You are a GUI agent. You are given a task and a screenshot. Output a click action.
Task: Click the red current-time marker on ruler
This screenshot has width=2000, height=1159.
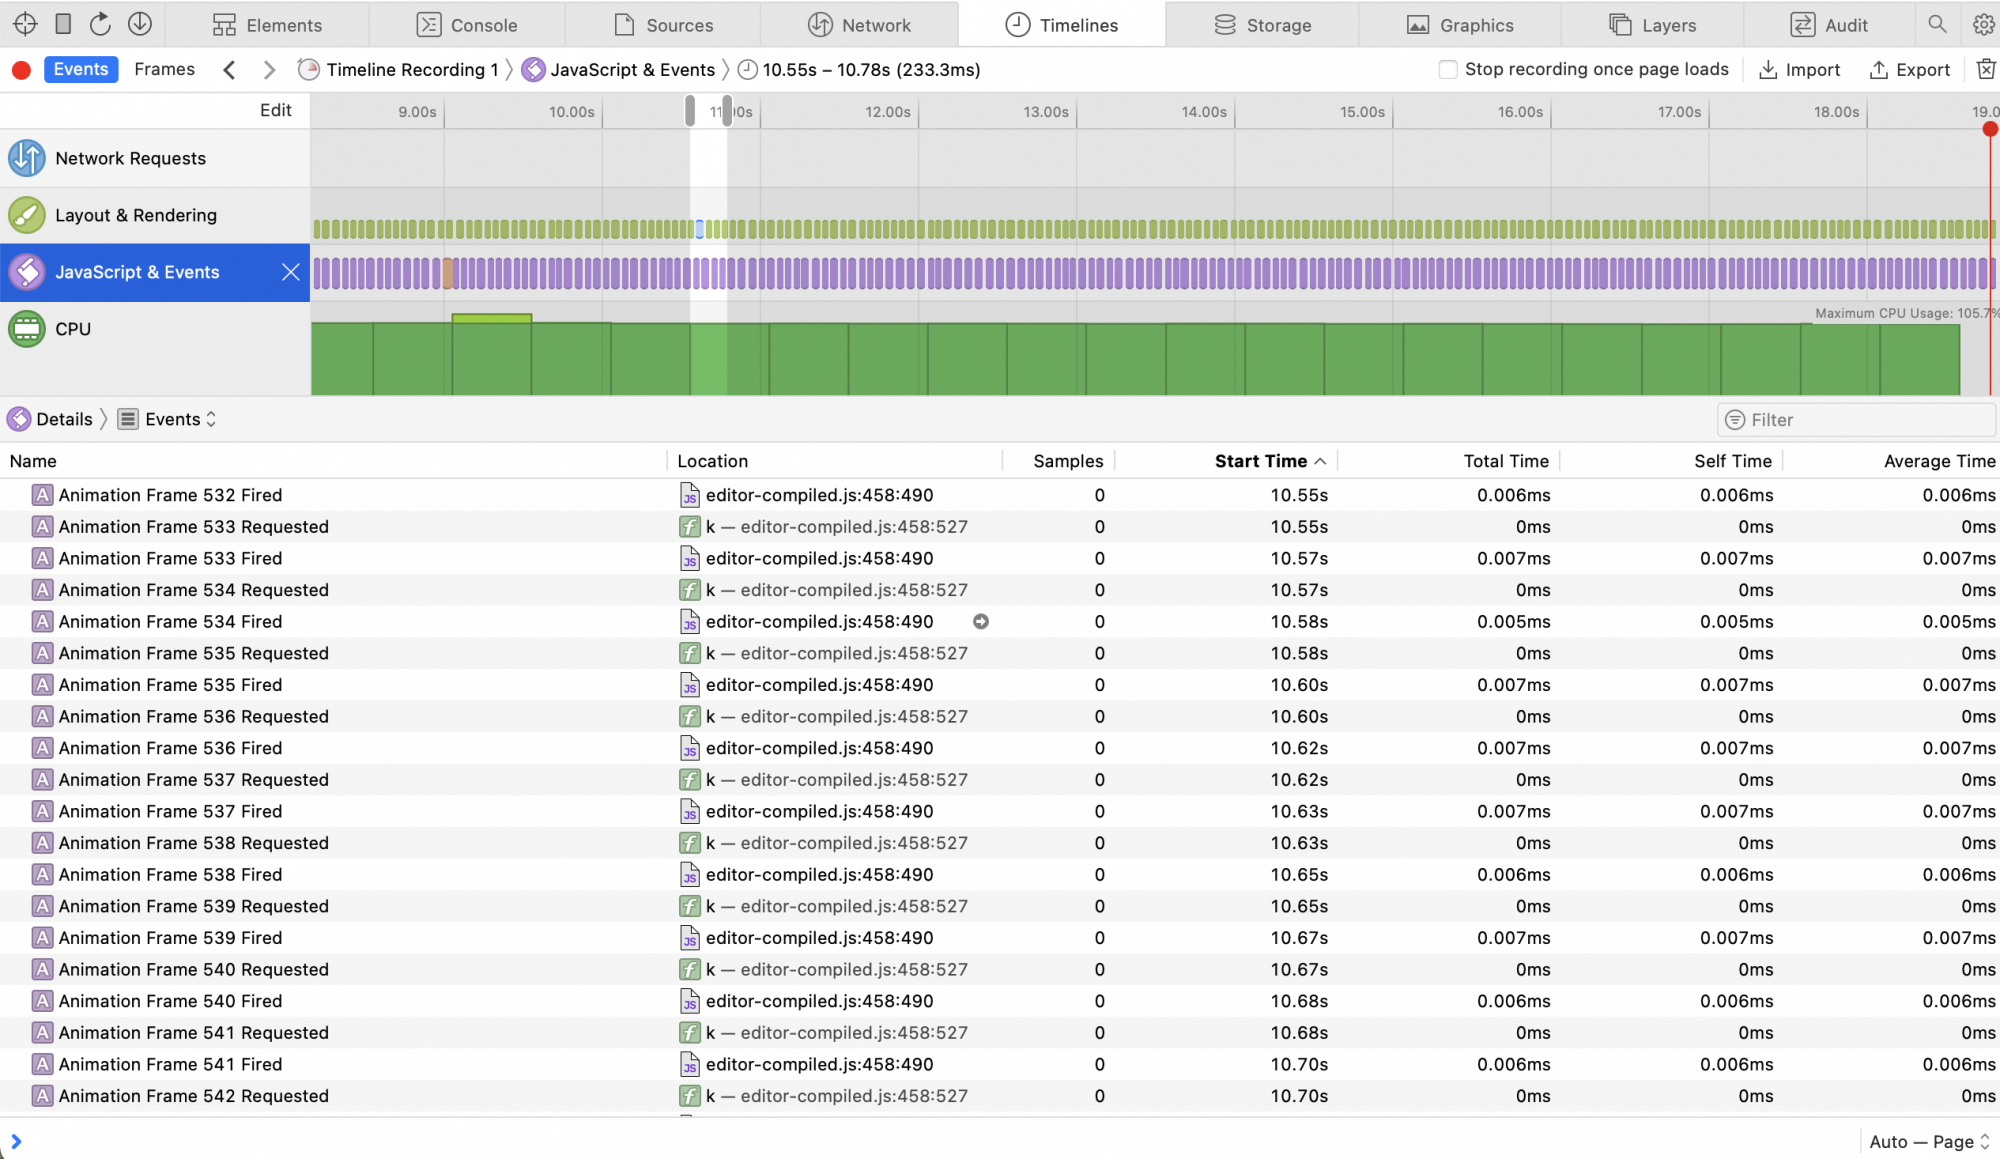pos(1990,128)
